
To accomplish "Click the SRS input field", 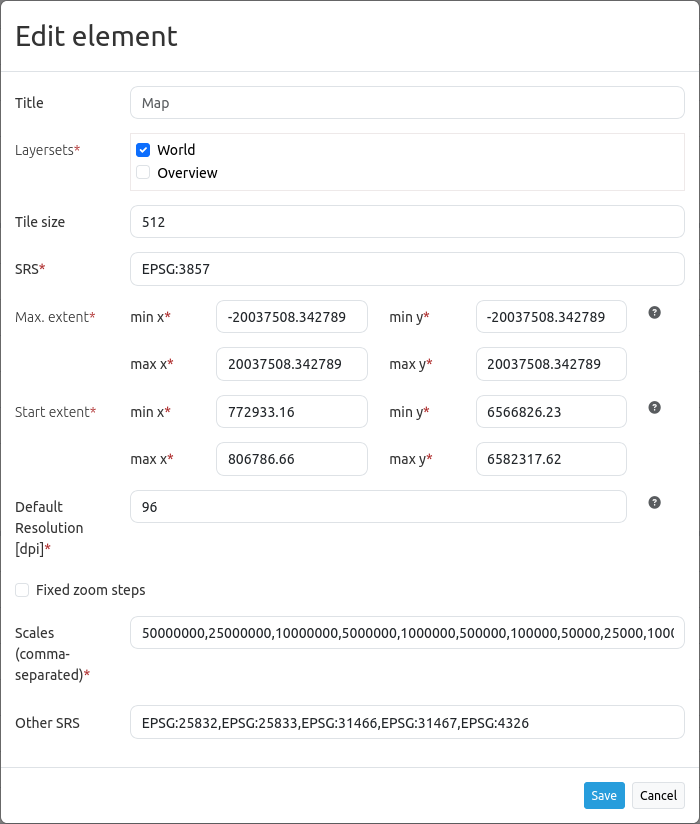I will pyautogui.click(x=407, y=268).
